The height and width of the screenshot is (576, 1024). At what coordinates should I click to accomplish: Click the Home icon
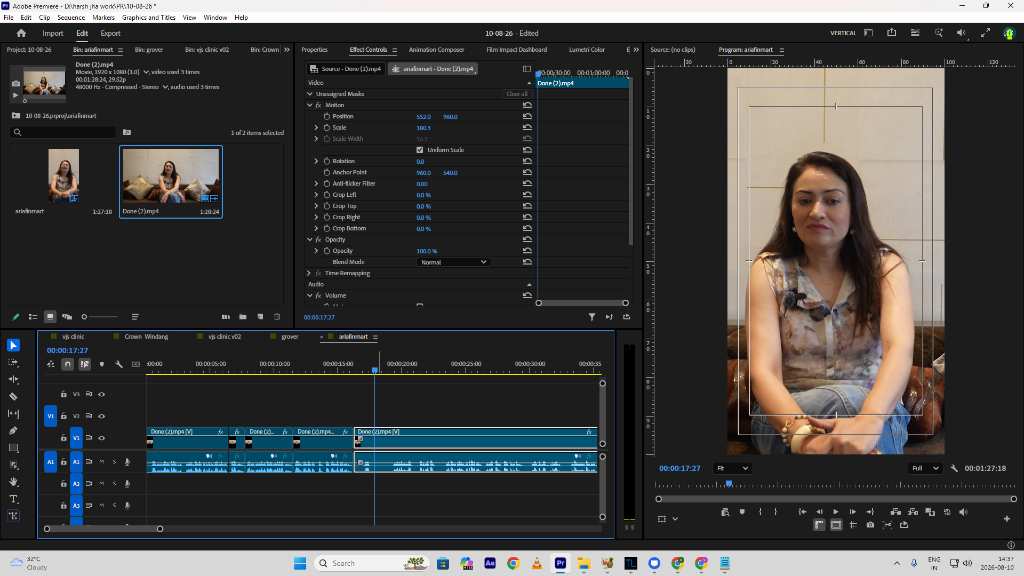(x=21, y=33)
